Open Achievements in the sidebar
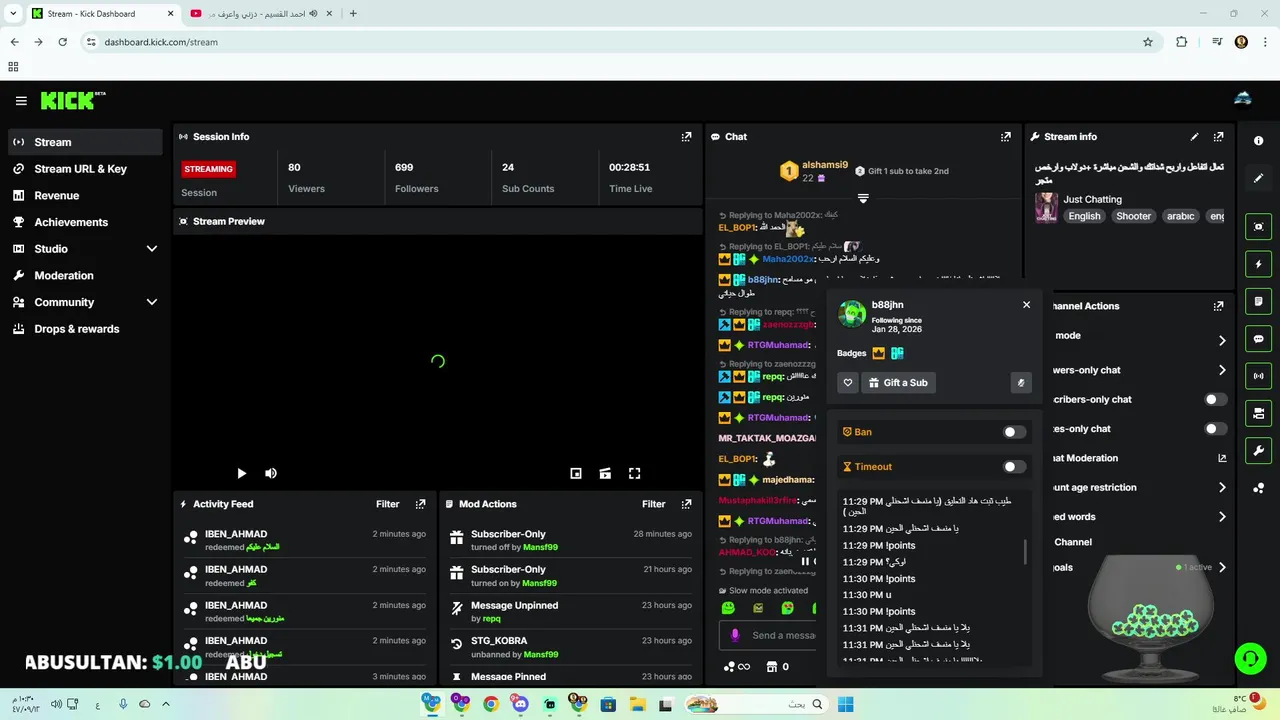 point(84,222)
